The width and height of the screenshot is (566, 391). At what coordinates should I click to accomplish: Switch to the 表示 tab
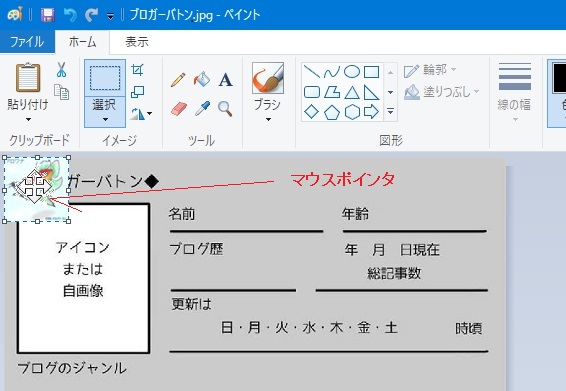[x=137, y=42]
